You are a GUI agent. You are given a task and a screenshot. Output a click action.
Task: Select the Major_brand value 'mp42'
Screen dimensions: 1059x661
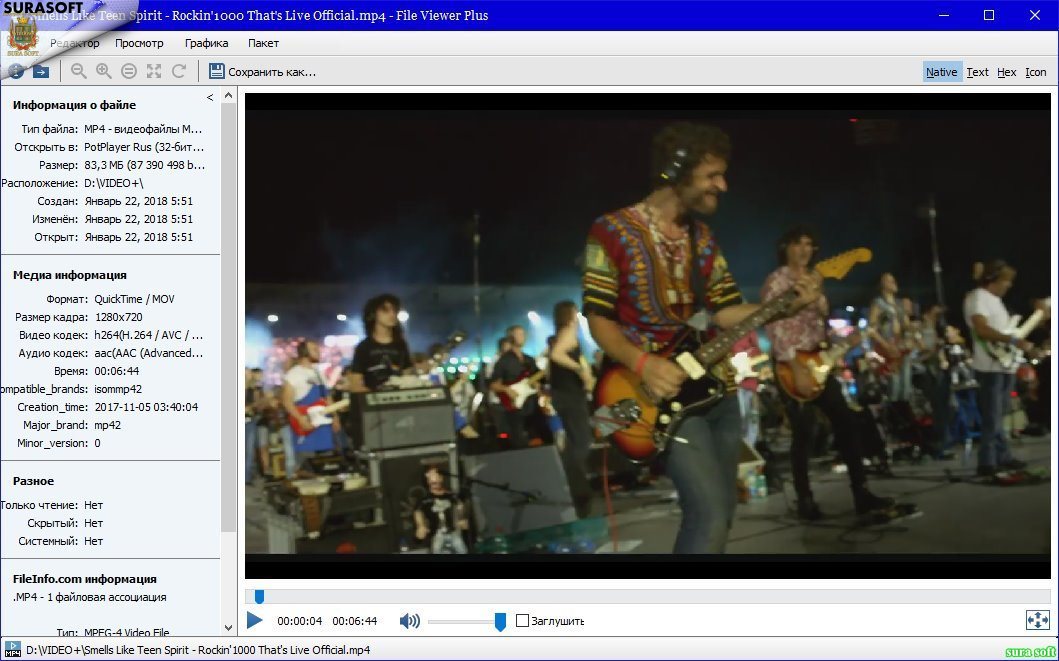(108, 425)
